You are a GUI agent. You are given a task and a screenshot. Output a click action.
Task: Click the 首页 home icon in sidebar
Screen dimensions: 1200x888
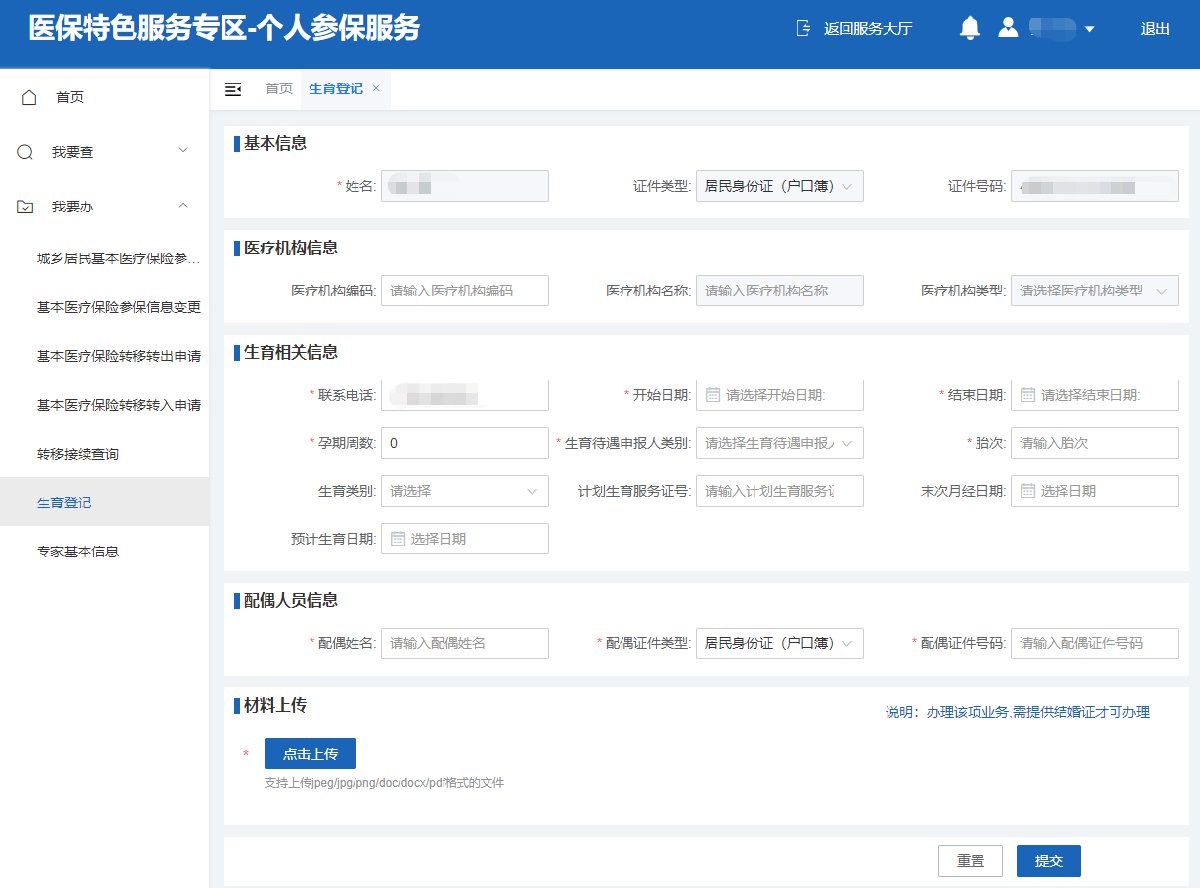pyautogui.click(x=29, y=97)
